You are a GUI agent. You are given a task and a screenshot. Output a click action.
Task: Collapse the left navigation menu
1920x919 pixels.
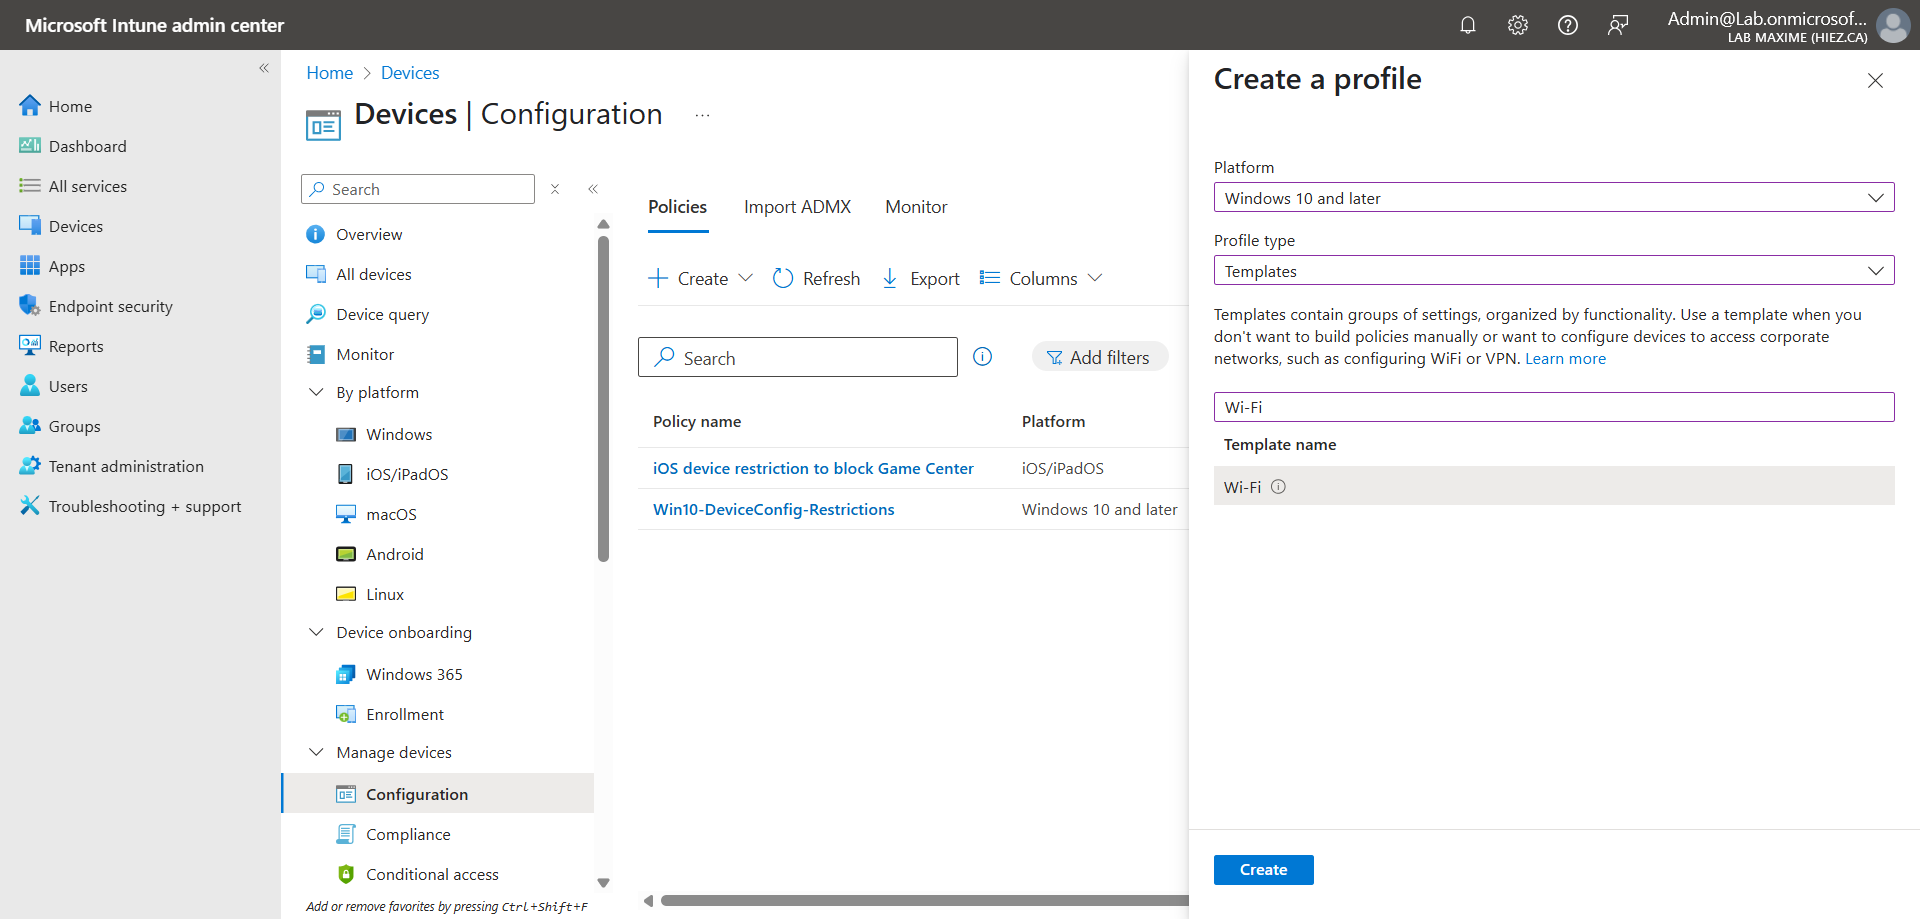[264, 68]
